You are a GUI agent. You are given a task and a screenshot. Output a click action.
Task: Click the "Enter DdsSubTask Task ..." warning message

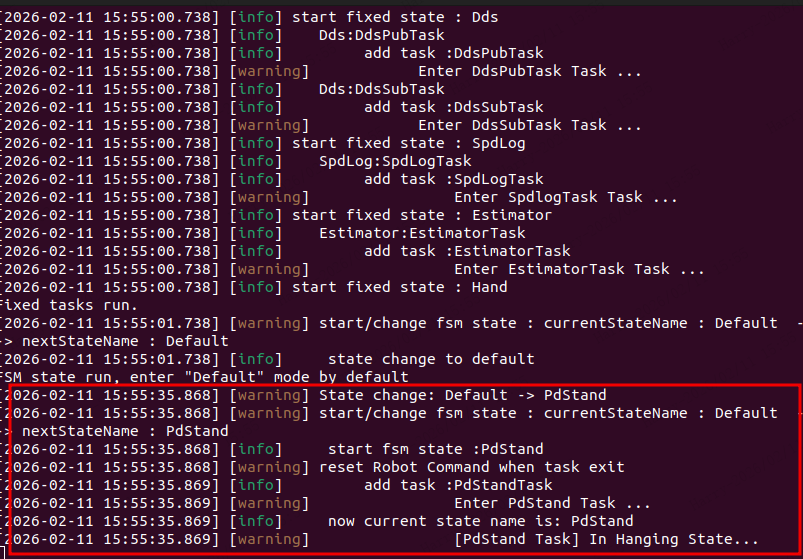click(530, 125)
